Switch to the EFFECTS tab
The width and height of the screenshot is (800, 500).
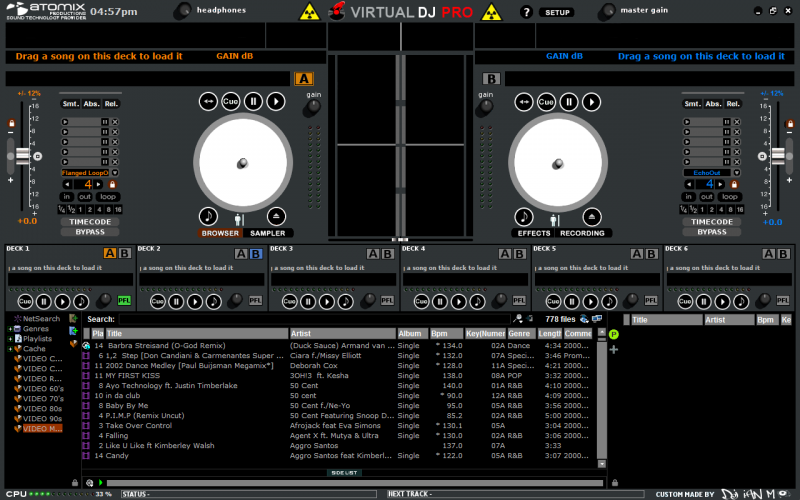point(534,233)
